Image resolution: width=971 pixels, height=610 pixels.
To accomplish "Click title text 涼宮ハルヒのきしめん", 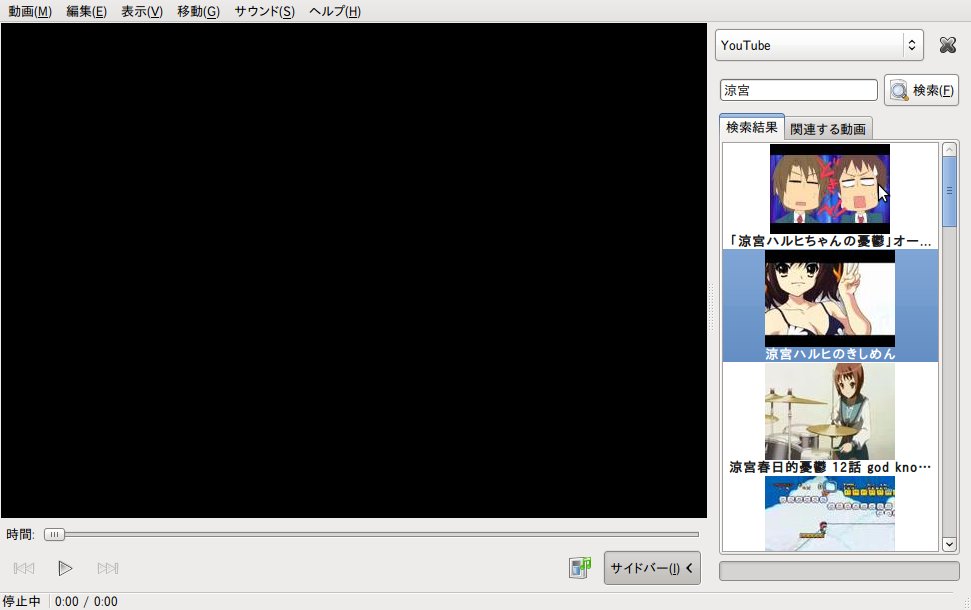I will click(x=830, y=354).
